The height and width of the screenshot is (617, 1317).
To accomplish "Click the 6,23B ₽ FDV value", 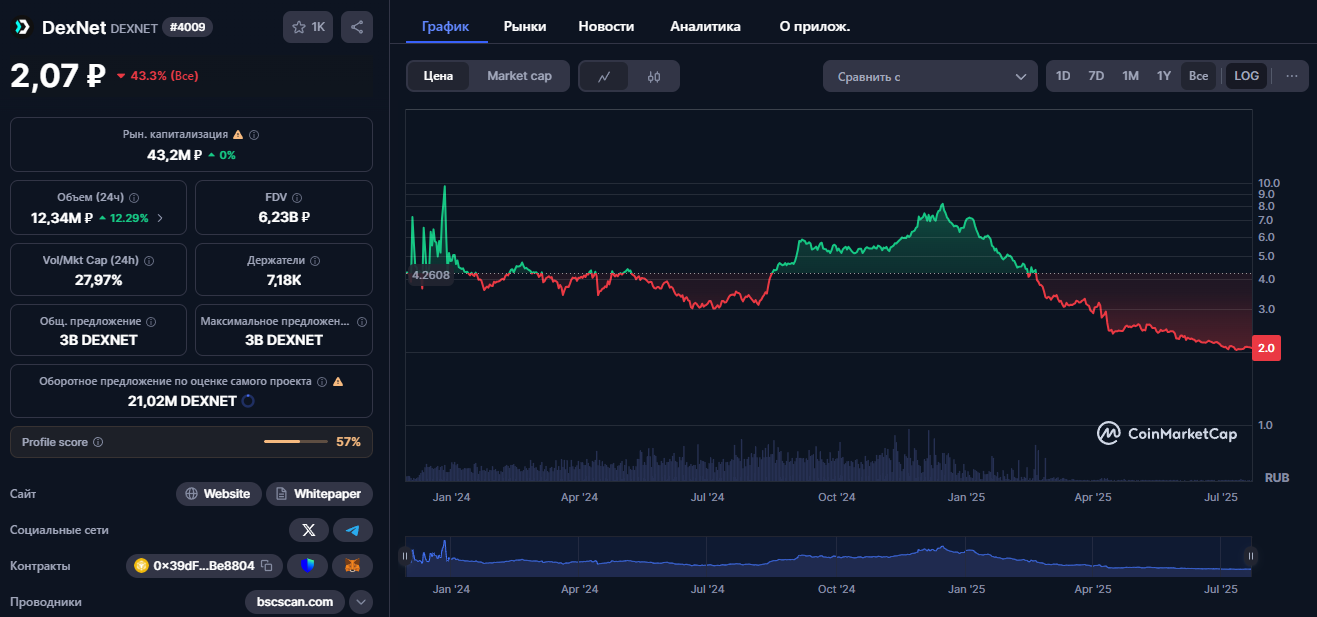I will (x=284, y=217).
